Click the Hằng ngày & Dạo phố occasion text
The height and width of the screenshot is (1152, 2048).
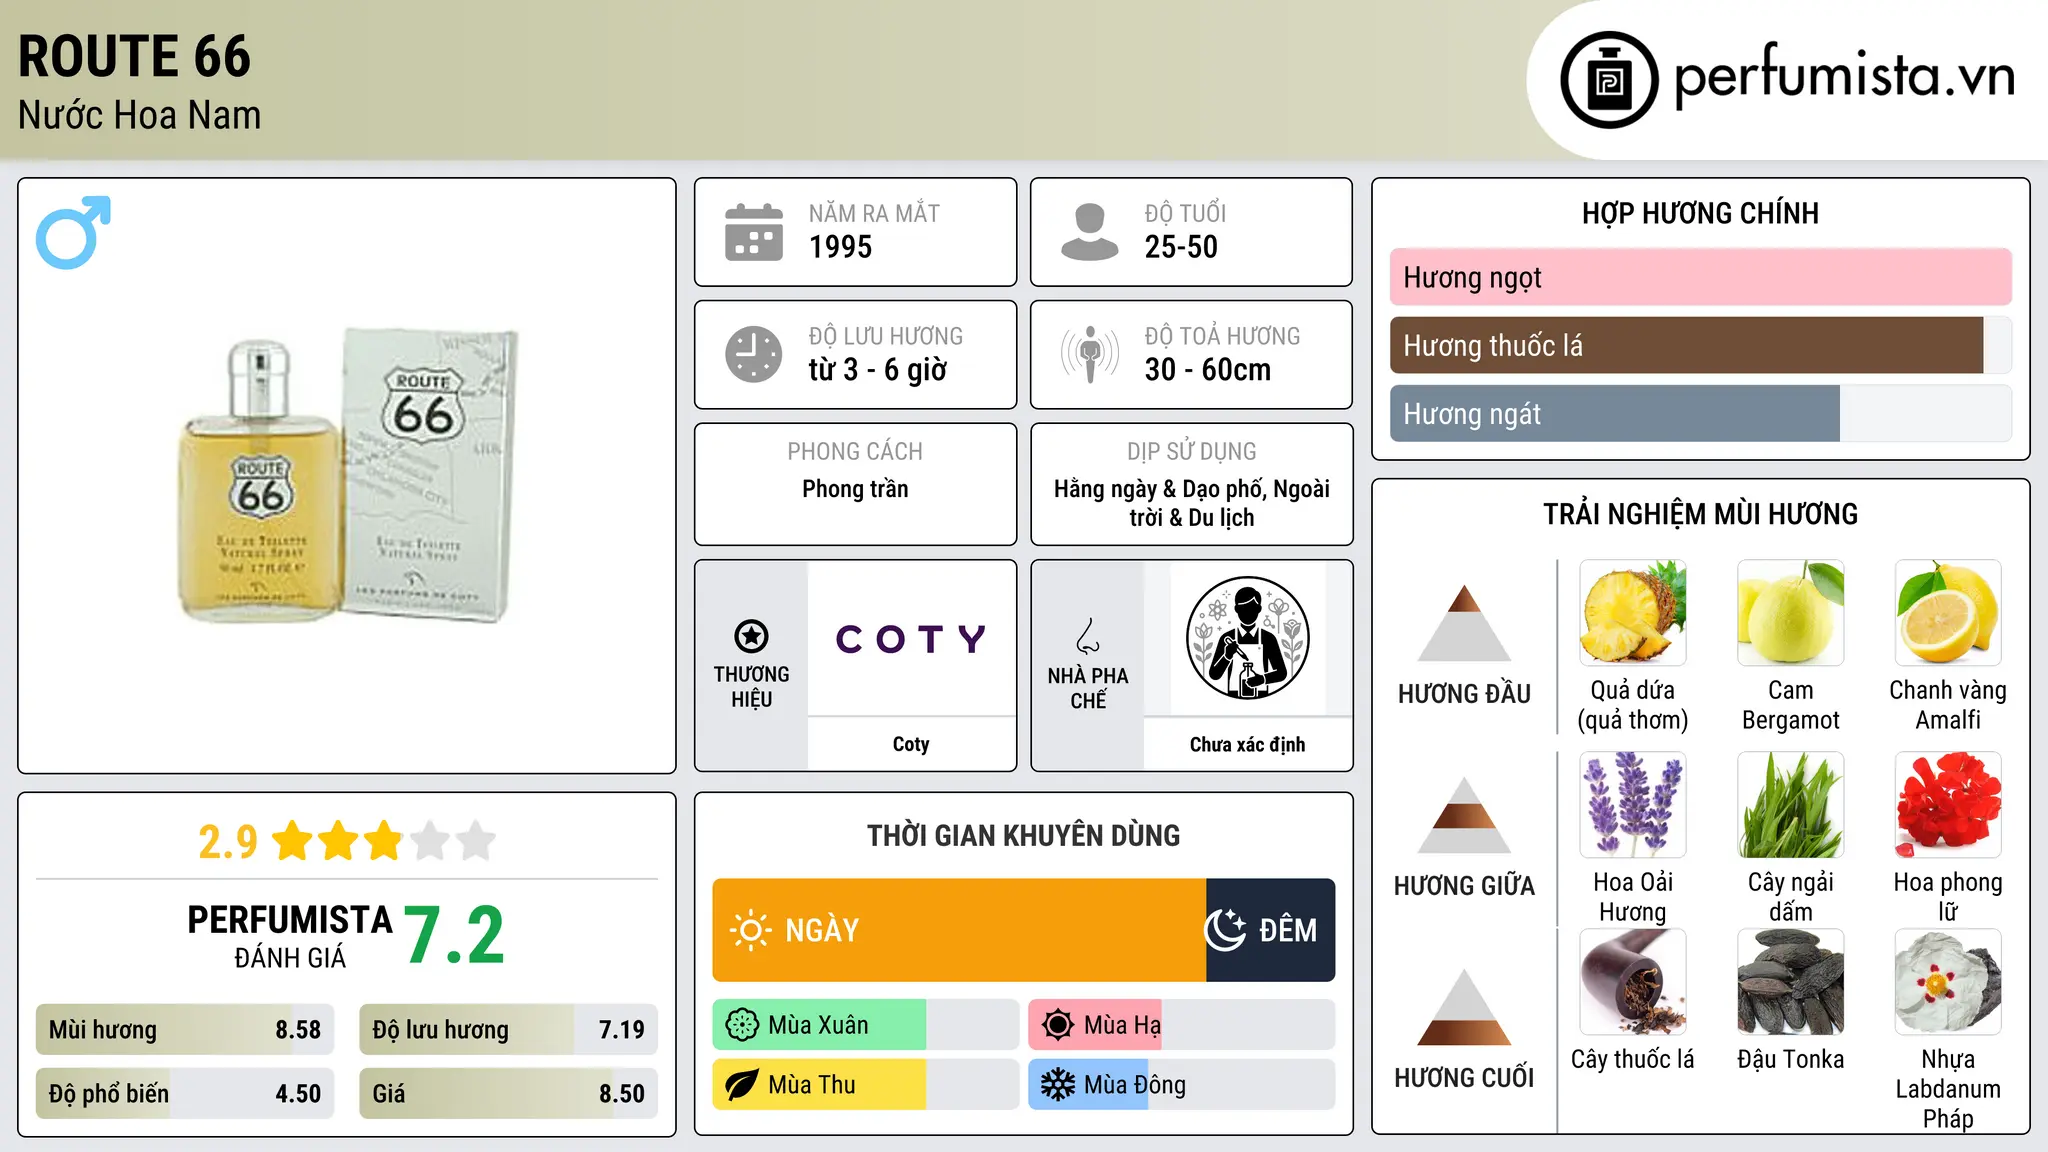[1192, 503]
